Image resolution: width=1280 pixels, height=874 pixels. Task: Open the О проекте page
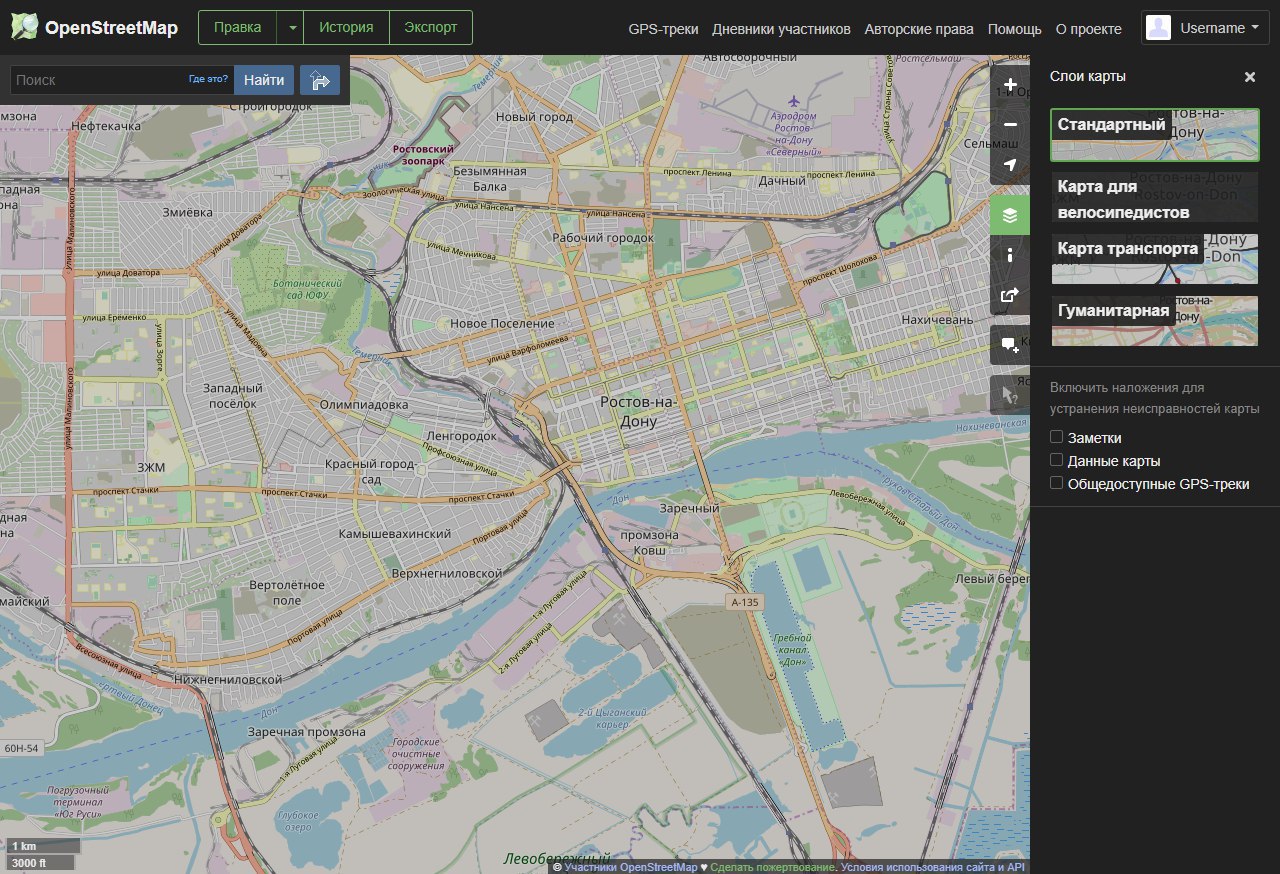(x=1088, y=29)
